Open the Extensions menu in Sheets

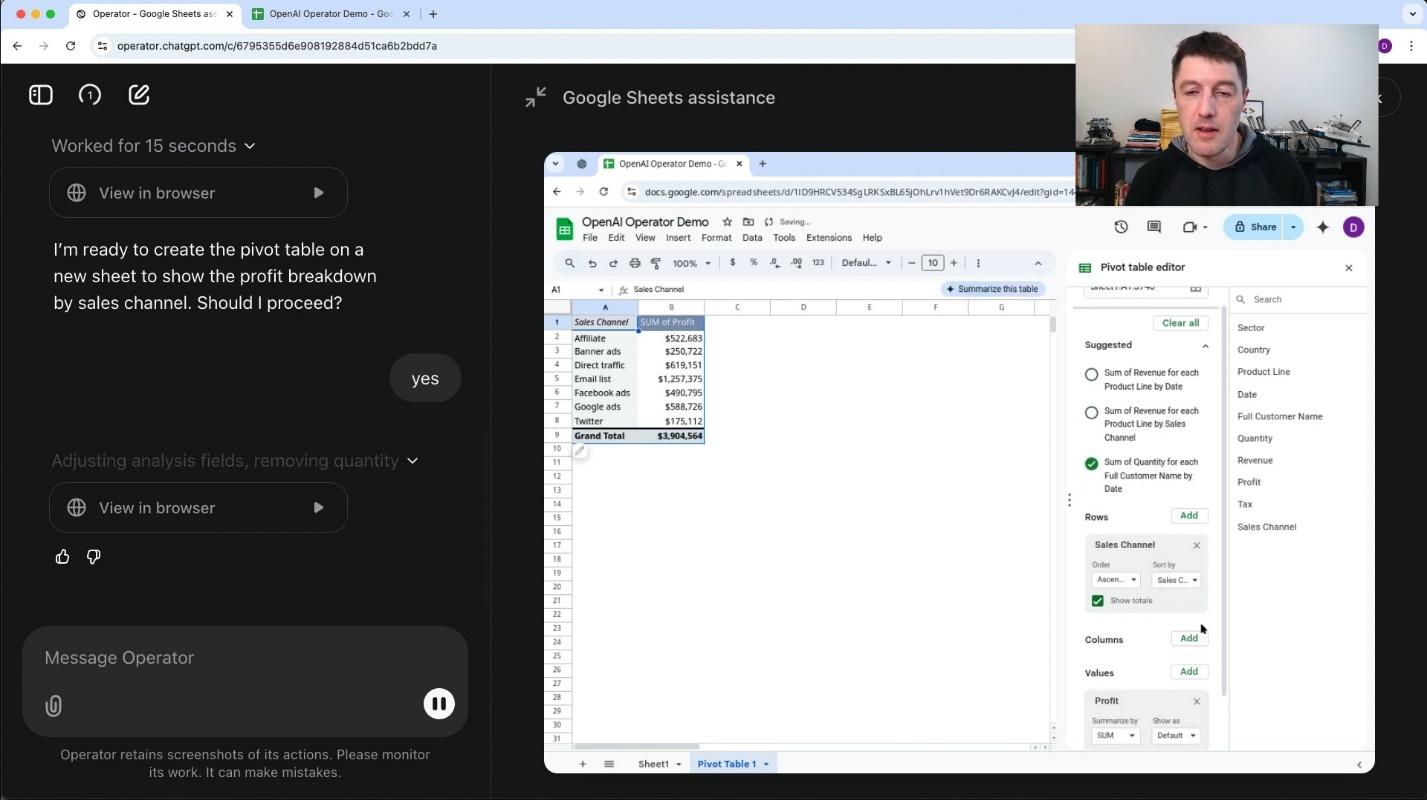828,238
